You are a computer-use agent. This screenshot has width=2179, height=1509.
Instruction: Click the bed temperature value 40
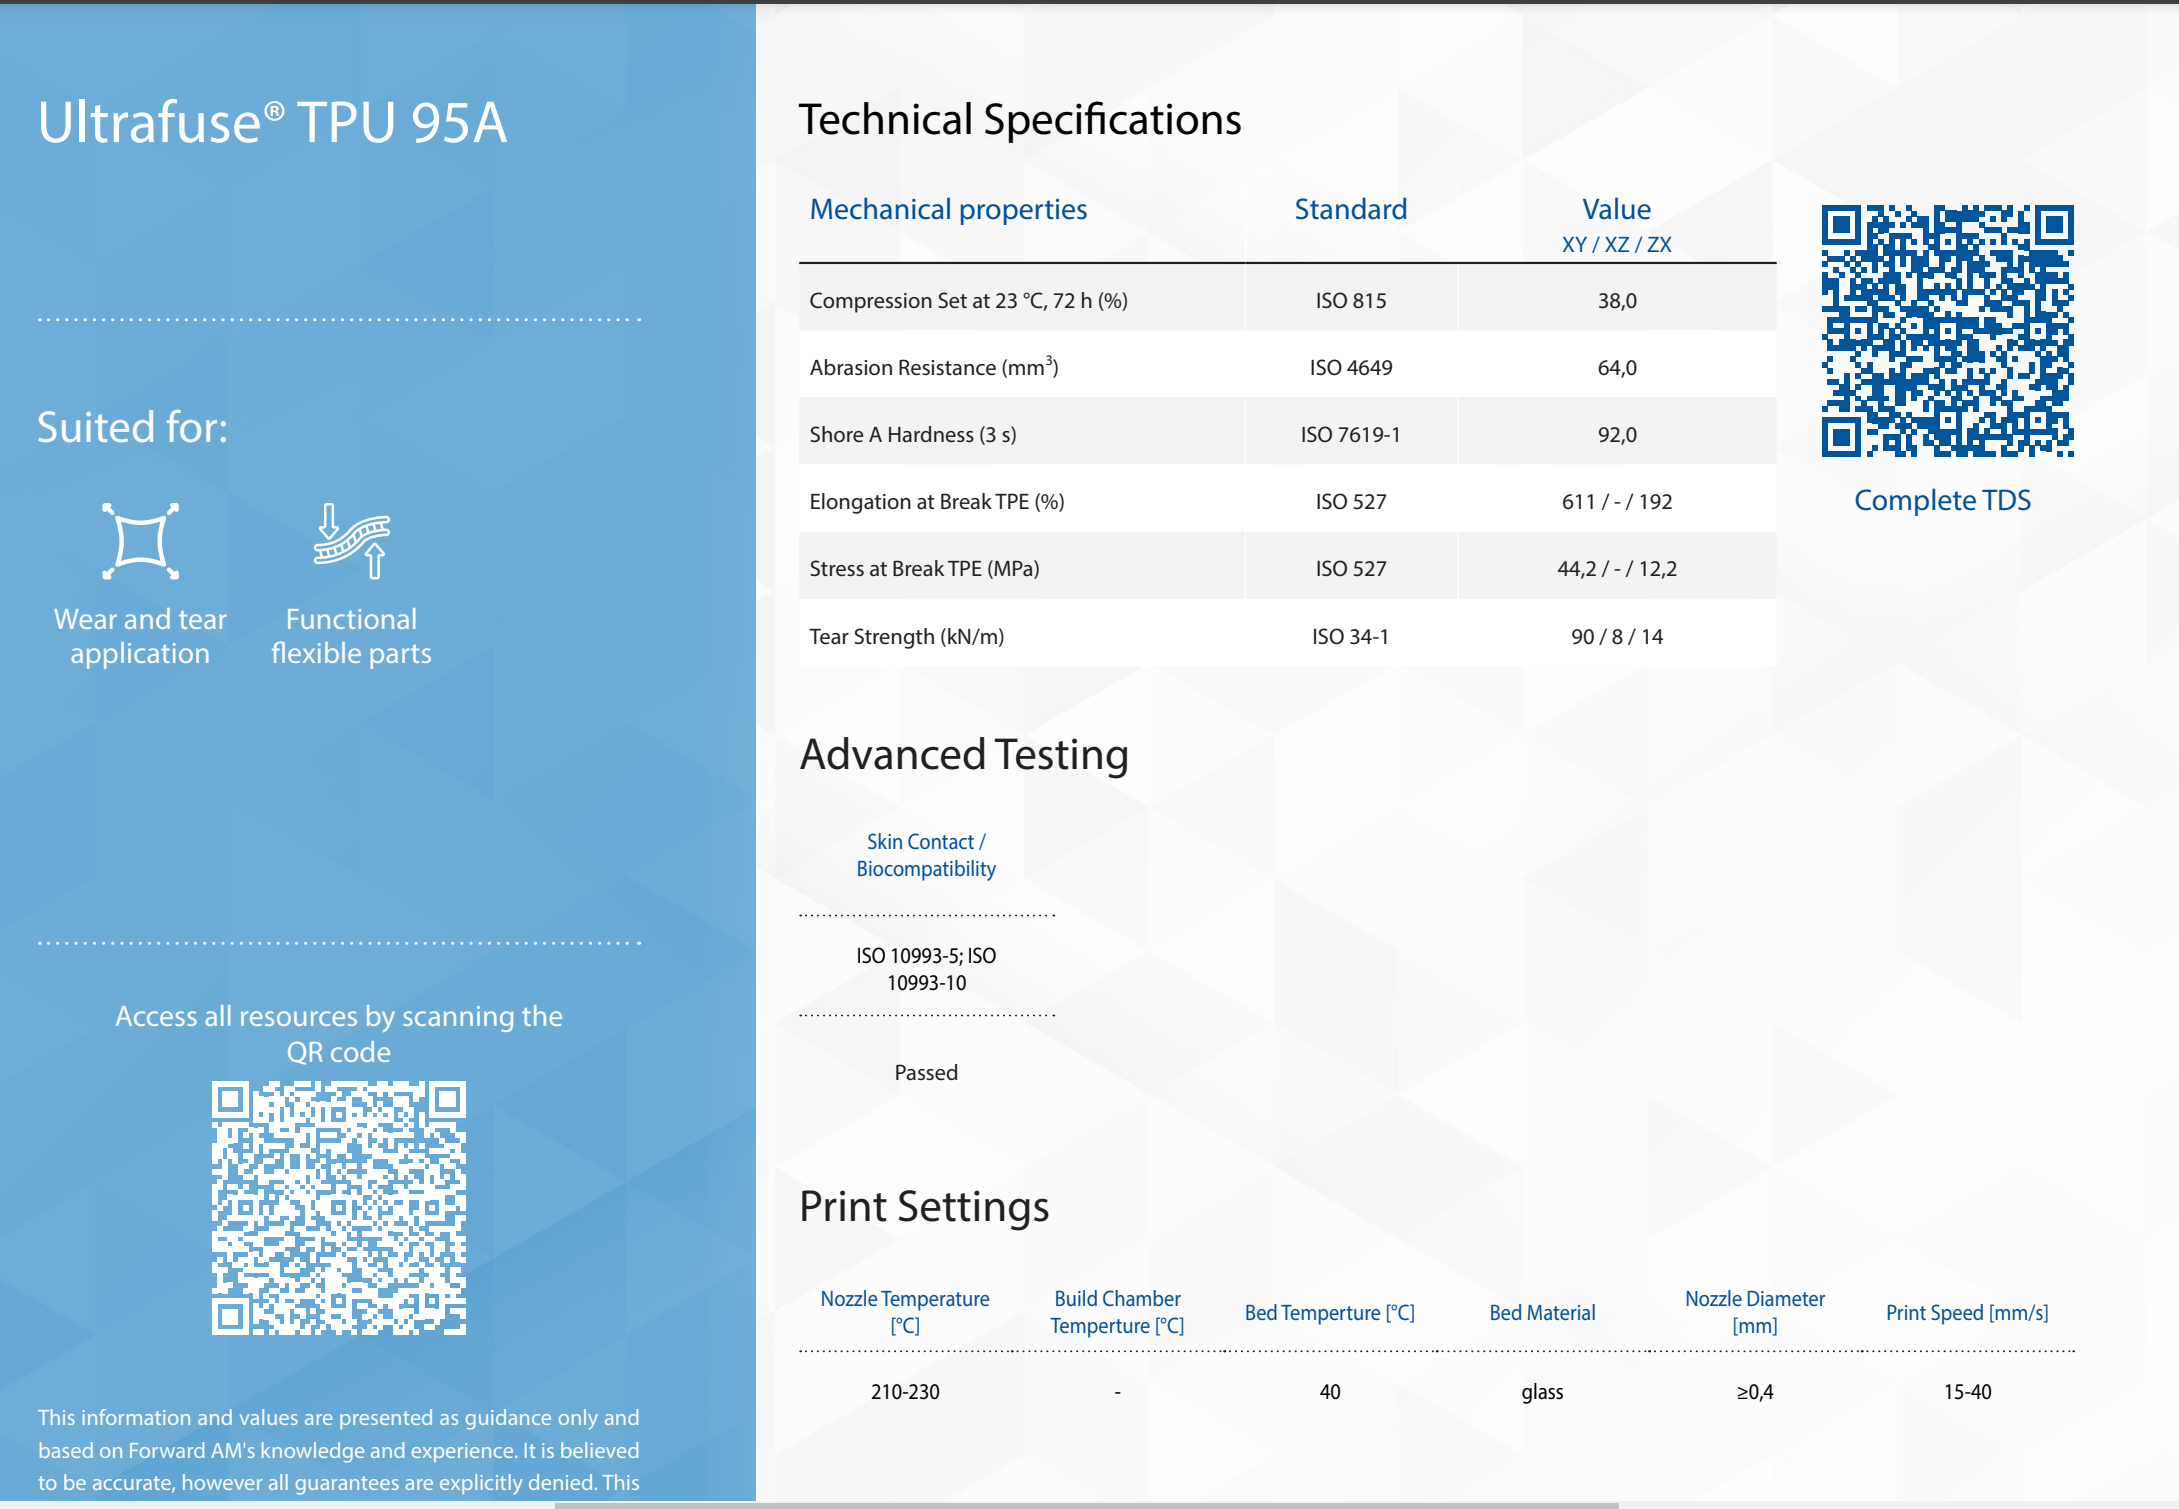tap(1330, 1392)
